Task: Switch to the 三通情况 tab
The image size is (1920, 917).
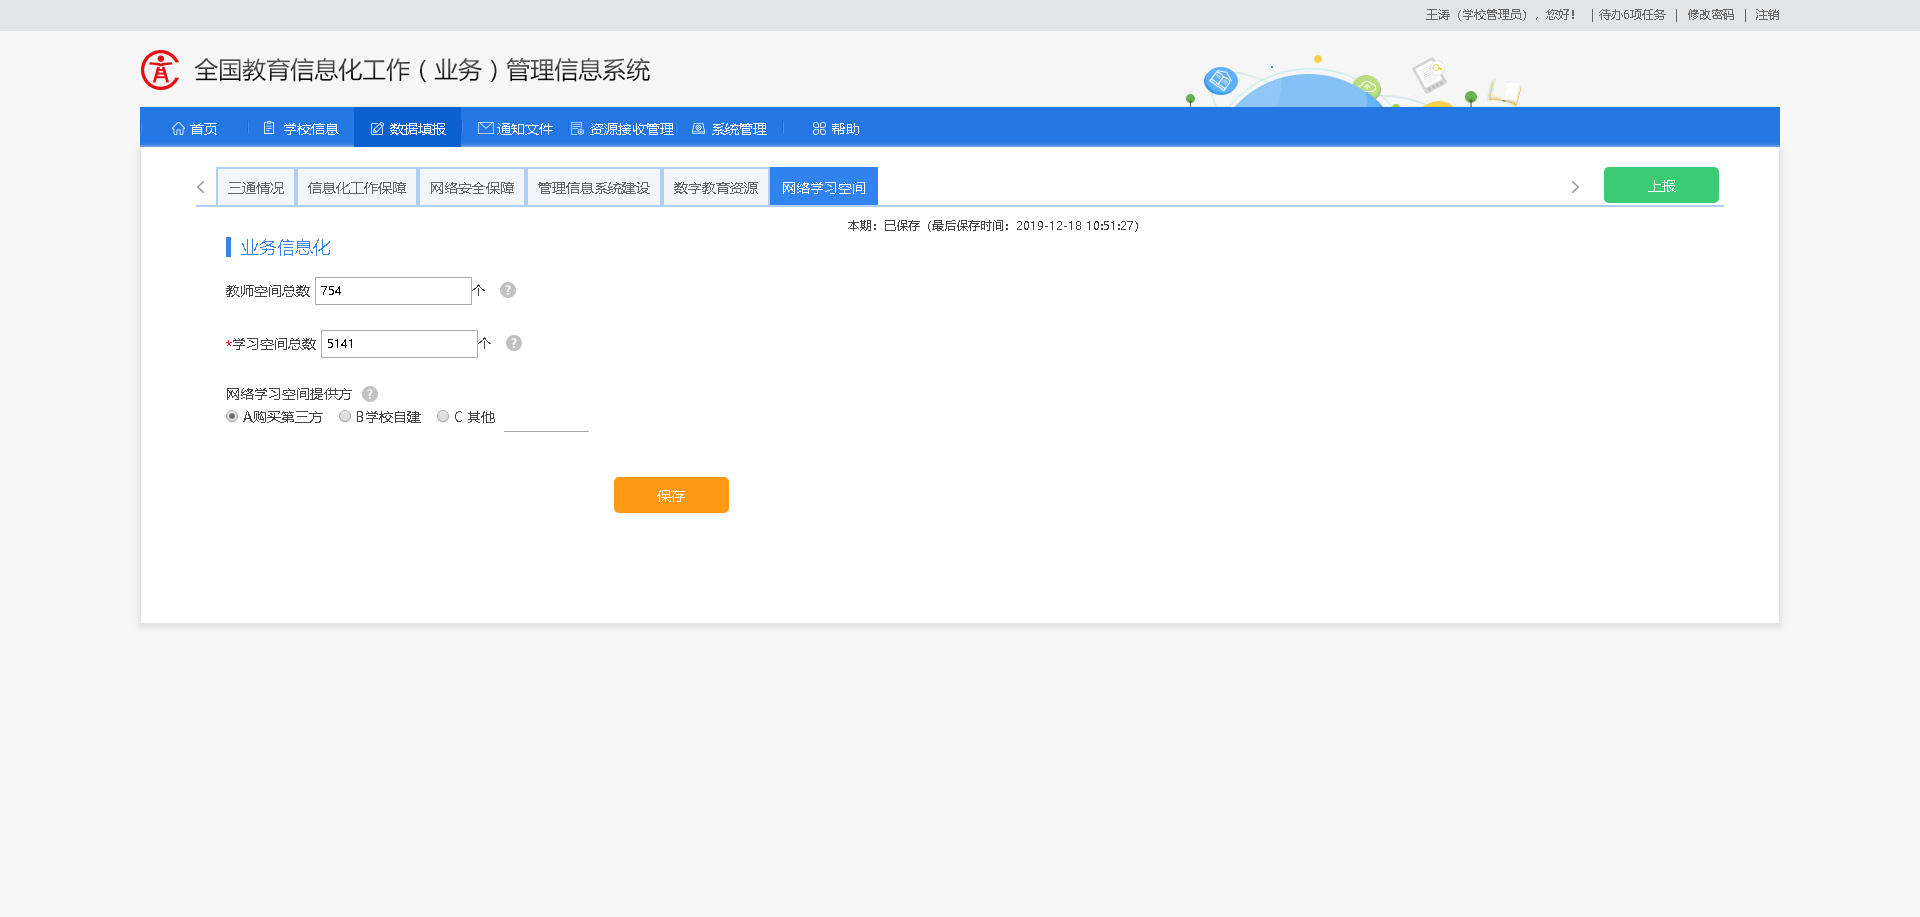Action: click(255, 186)
